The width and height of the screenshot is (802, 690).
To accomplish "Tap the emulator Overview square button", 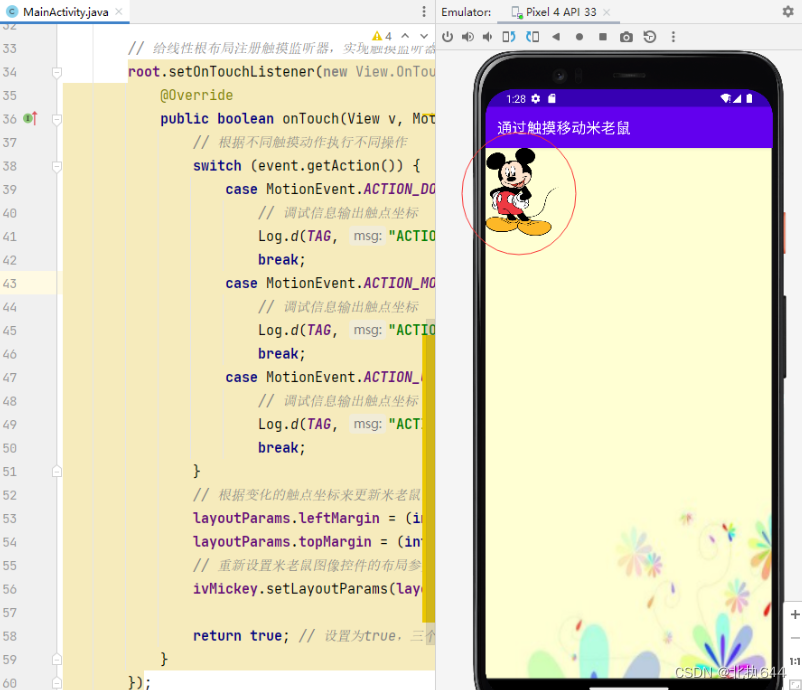I will tap(603, 37).
